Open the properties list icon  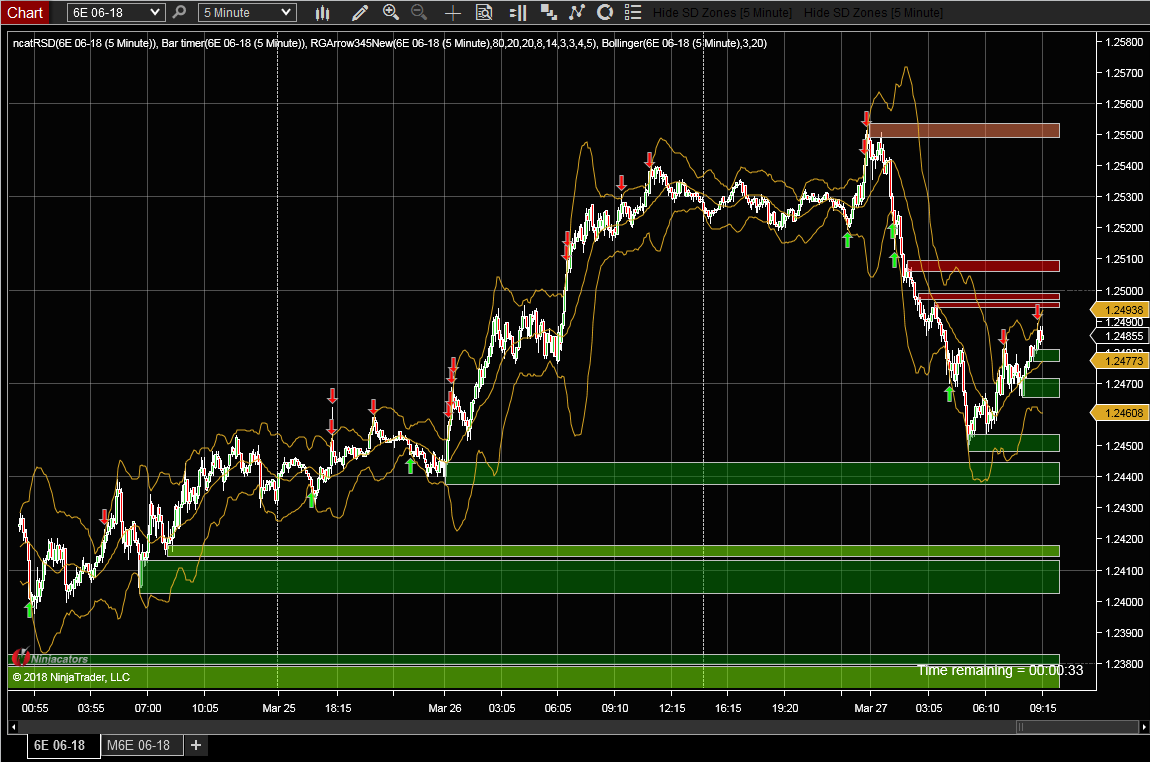pyautogui.click(x=633, y=12)
